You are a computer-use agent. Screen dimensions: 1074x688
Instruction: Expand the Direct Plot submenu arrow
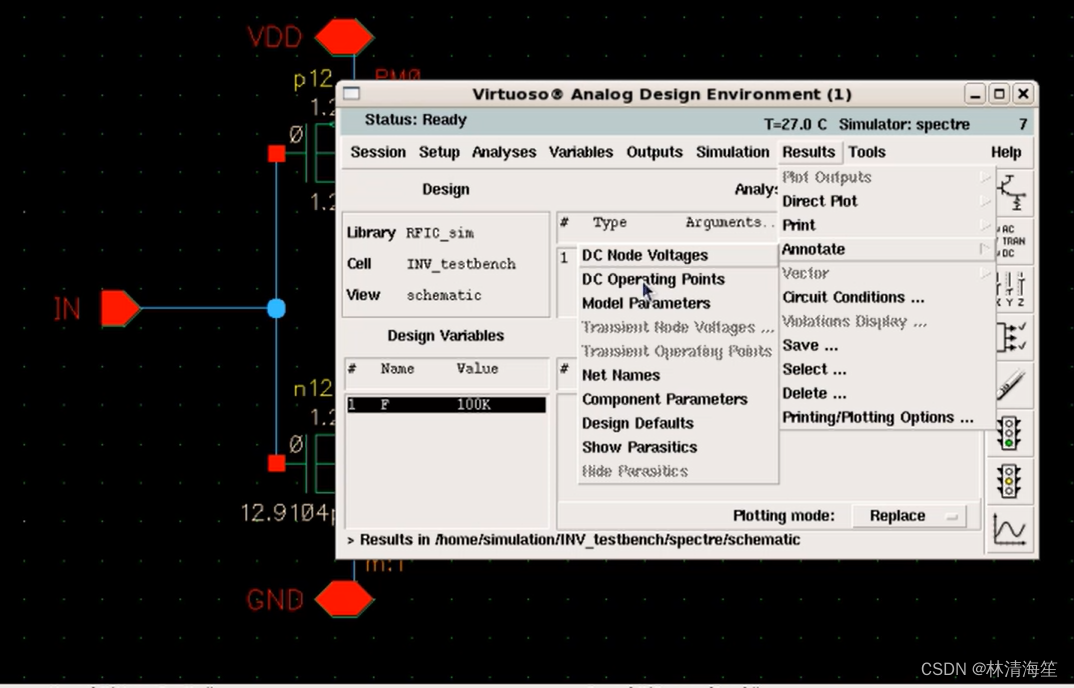(985, 201)
